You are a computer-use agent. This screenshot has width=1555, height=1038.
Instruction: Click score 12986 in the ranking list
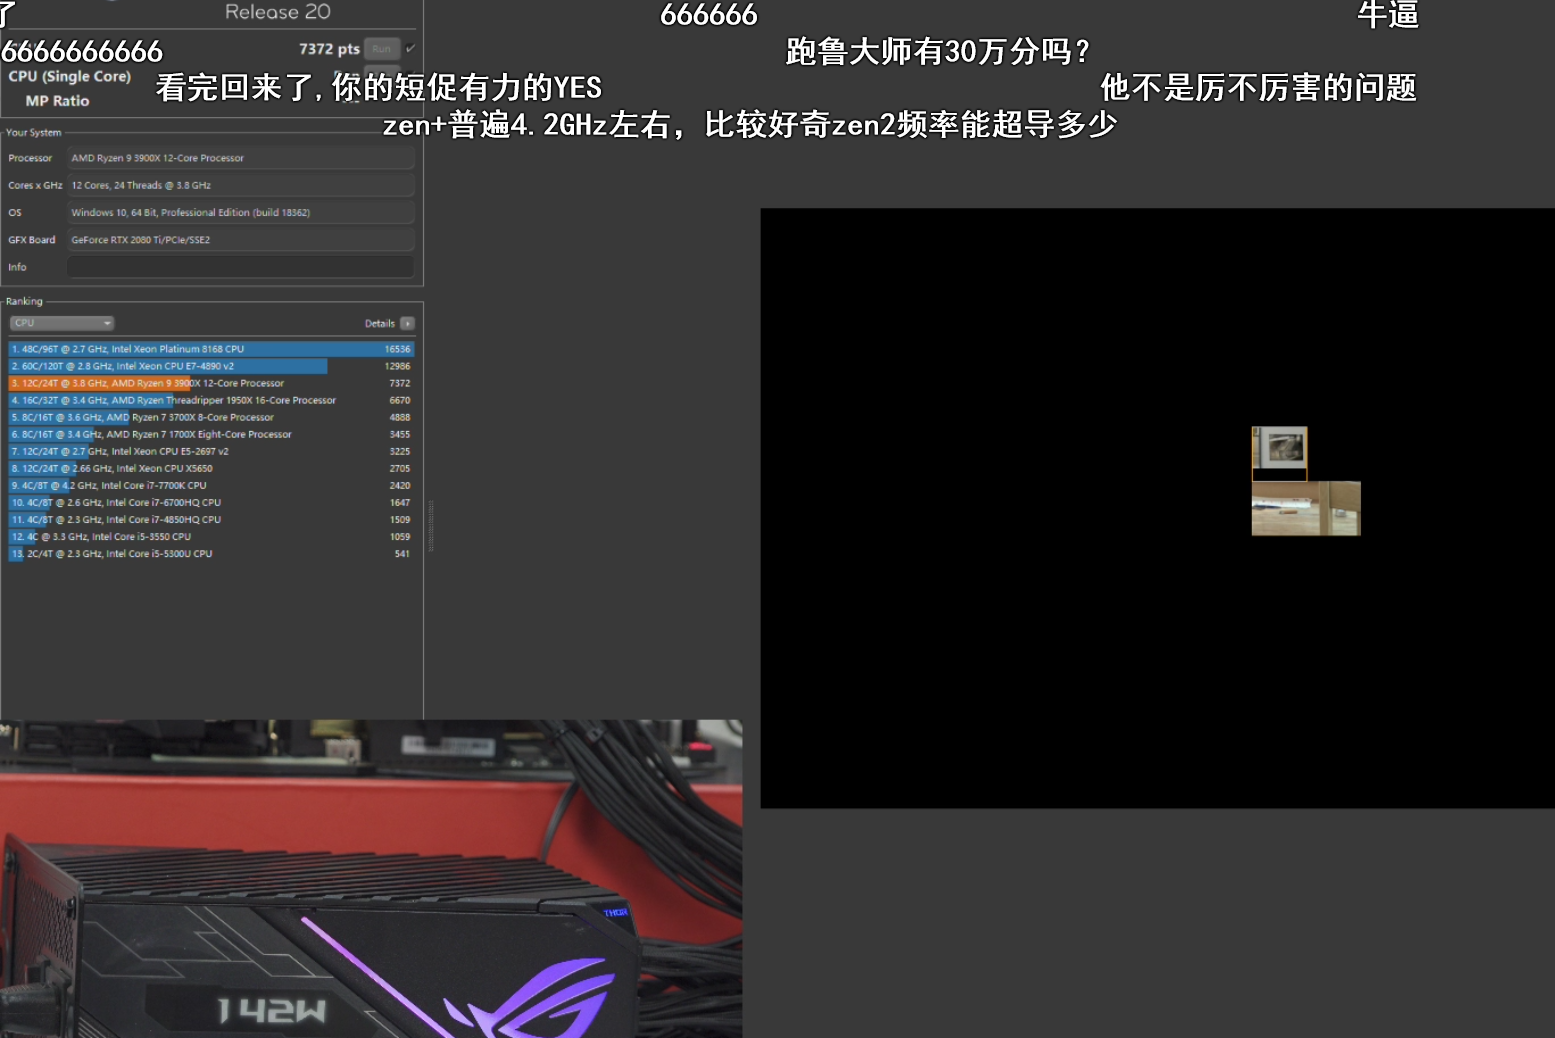[x=398, y=366]
